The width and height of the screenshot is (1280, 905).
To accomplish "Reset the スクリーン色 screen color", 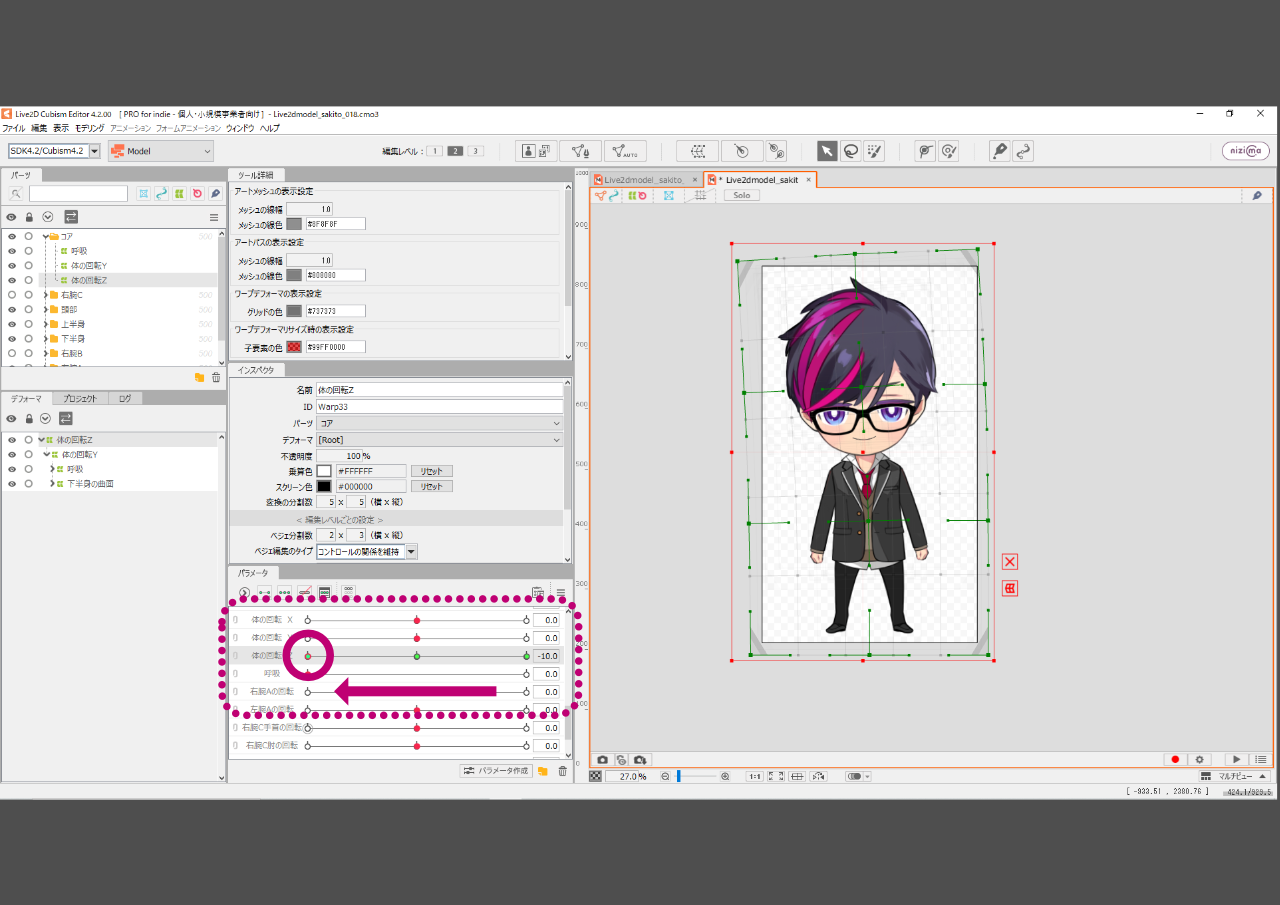I will [x=431, y=487].
